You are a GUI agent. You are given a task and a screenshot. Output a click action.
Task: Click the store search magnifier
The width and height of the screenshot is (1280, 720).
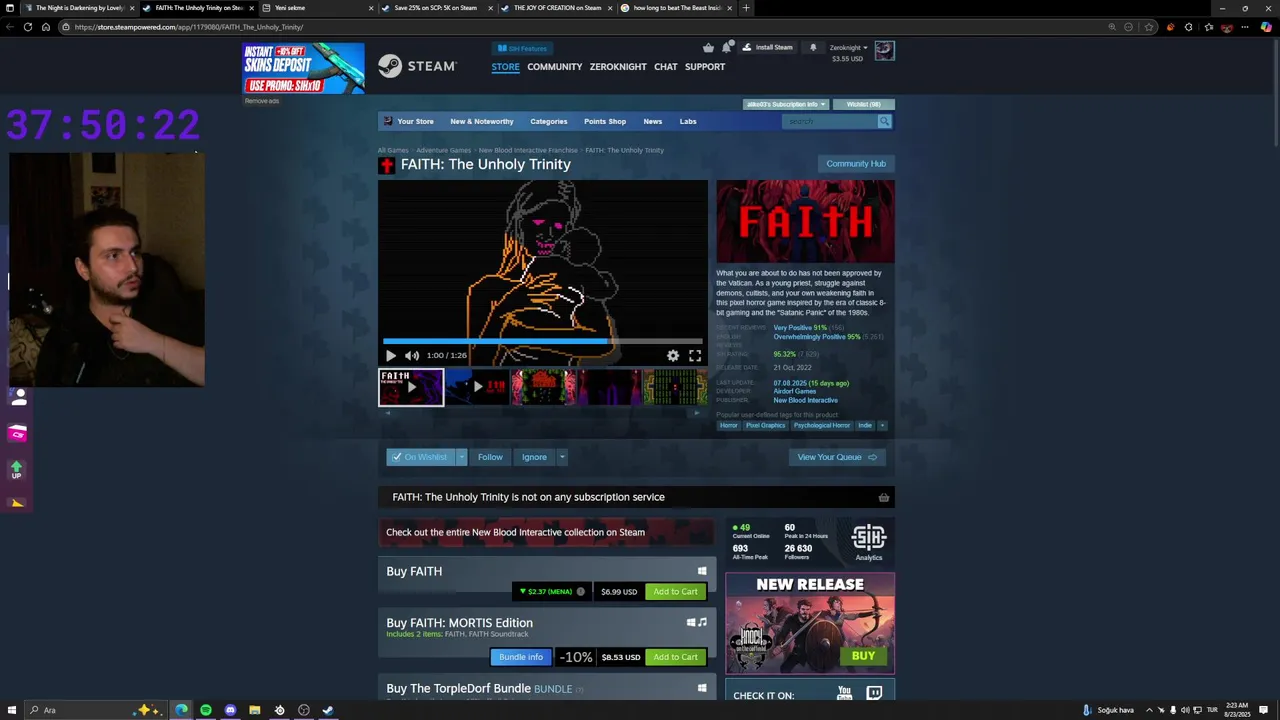pos(884,121)
